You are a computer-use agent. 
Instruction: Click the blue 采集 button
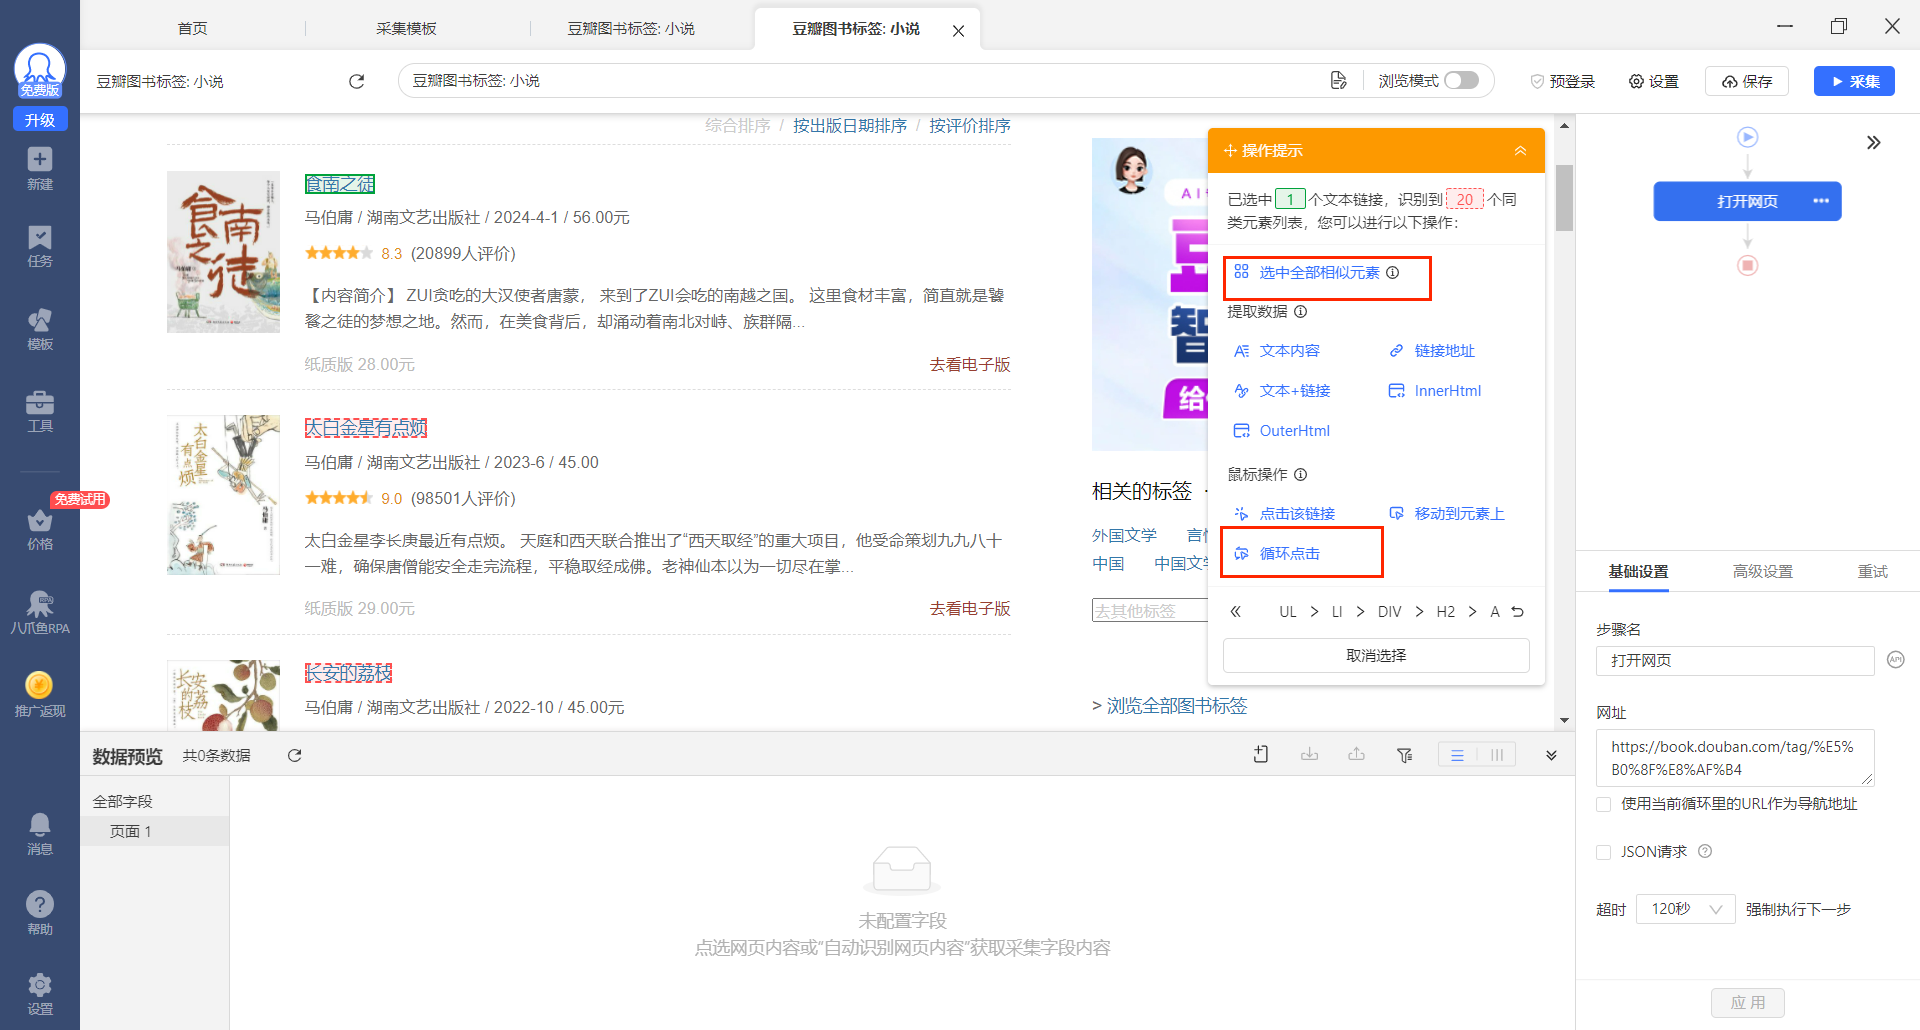click(1854, 81)
